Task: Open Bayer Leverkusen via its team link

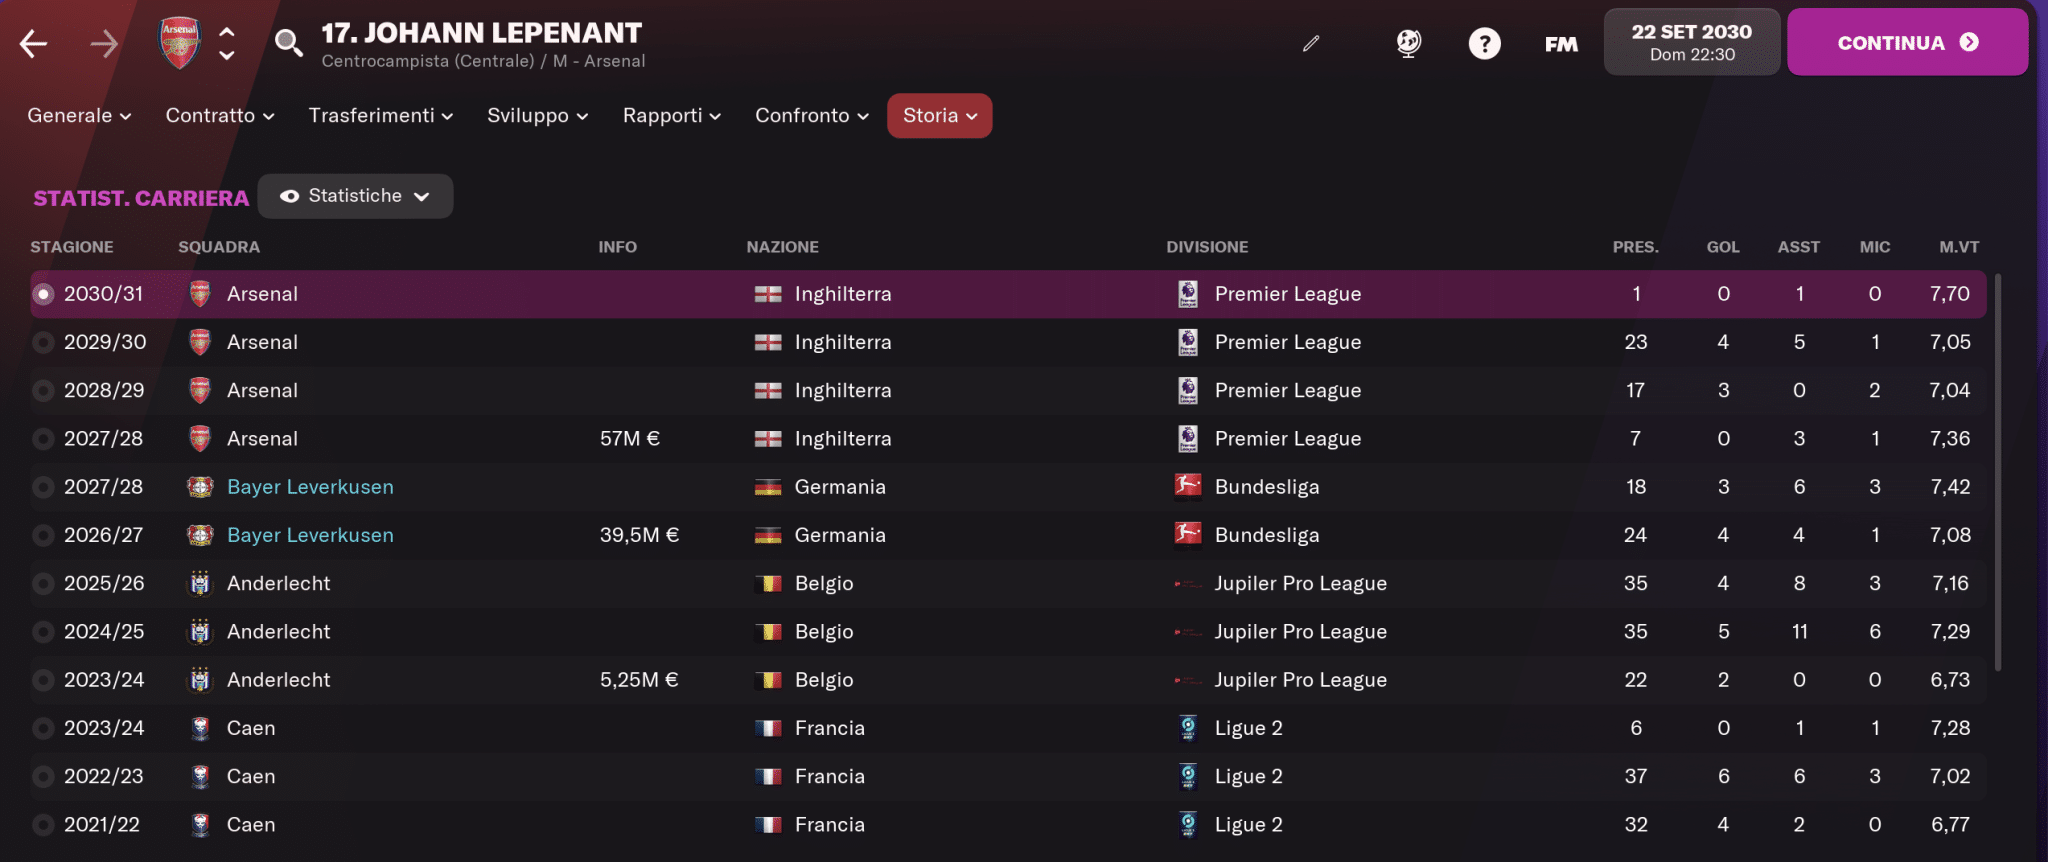Action: click(x=310, y=487)
